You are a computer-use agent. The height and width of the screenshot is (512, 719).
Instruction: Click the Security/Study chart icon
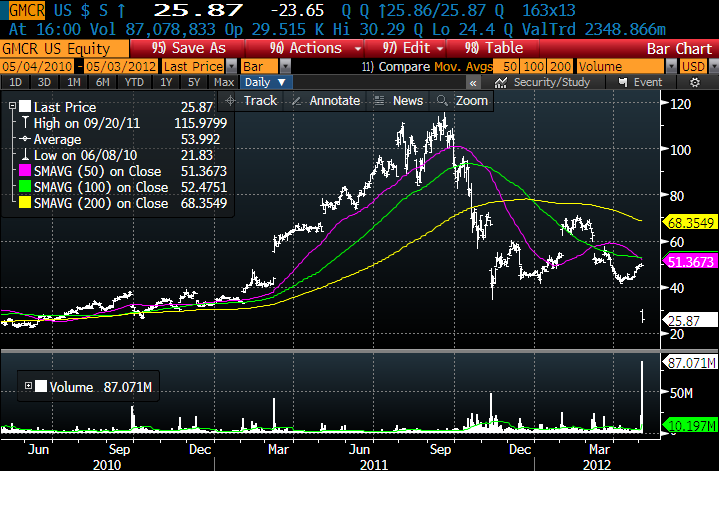click(501, 83)
